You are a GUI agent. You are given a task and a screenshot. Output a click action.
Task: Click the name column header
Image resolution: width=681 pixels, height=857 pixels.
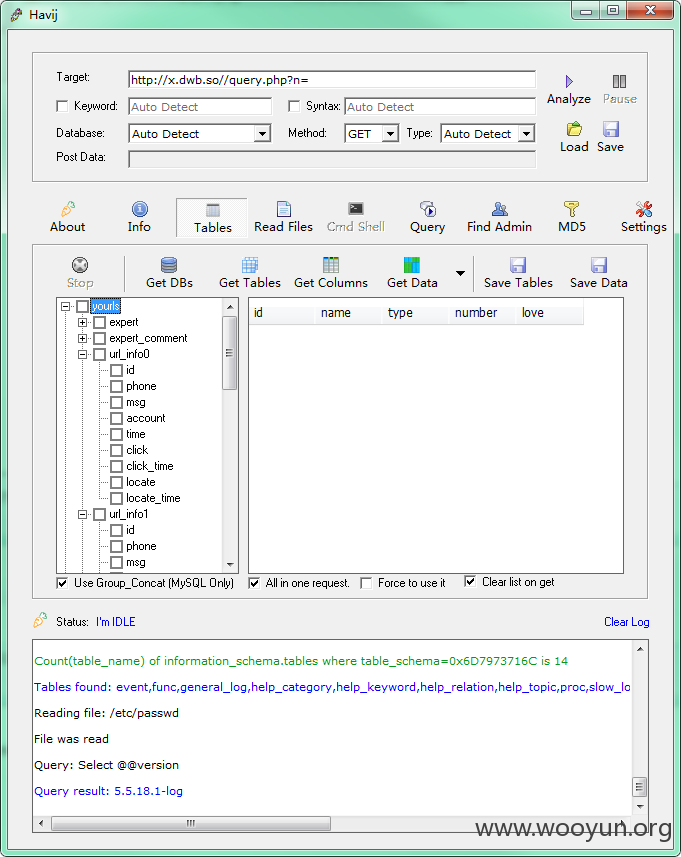tap(349, 313)
